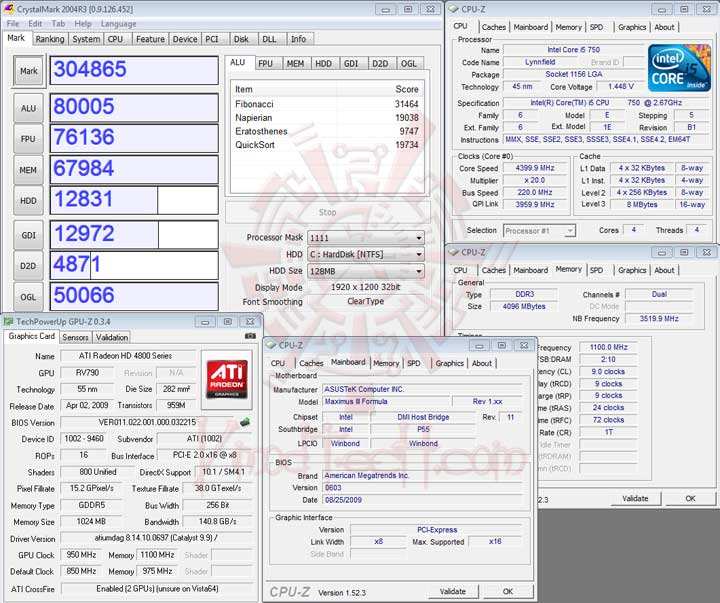Open CPU tab in Mainboard CPU-Z window
Screen dimensions: 720x603
278,363
